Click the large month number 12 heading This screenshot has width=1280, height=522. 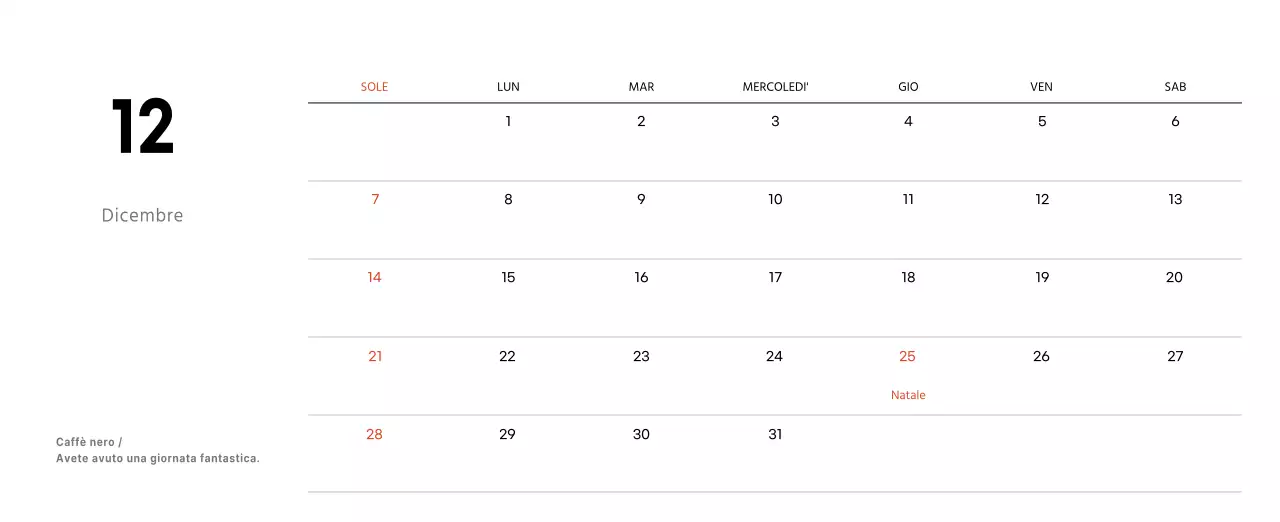pyautogui.click(x=143, y=128)
